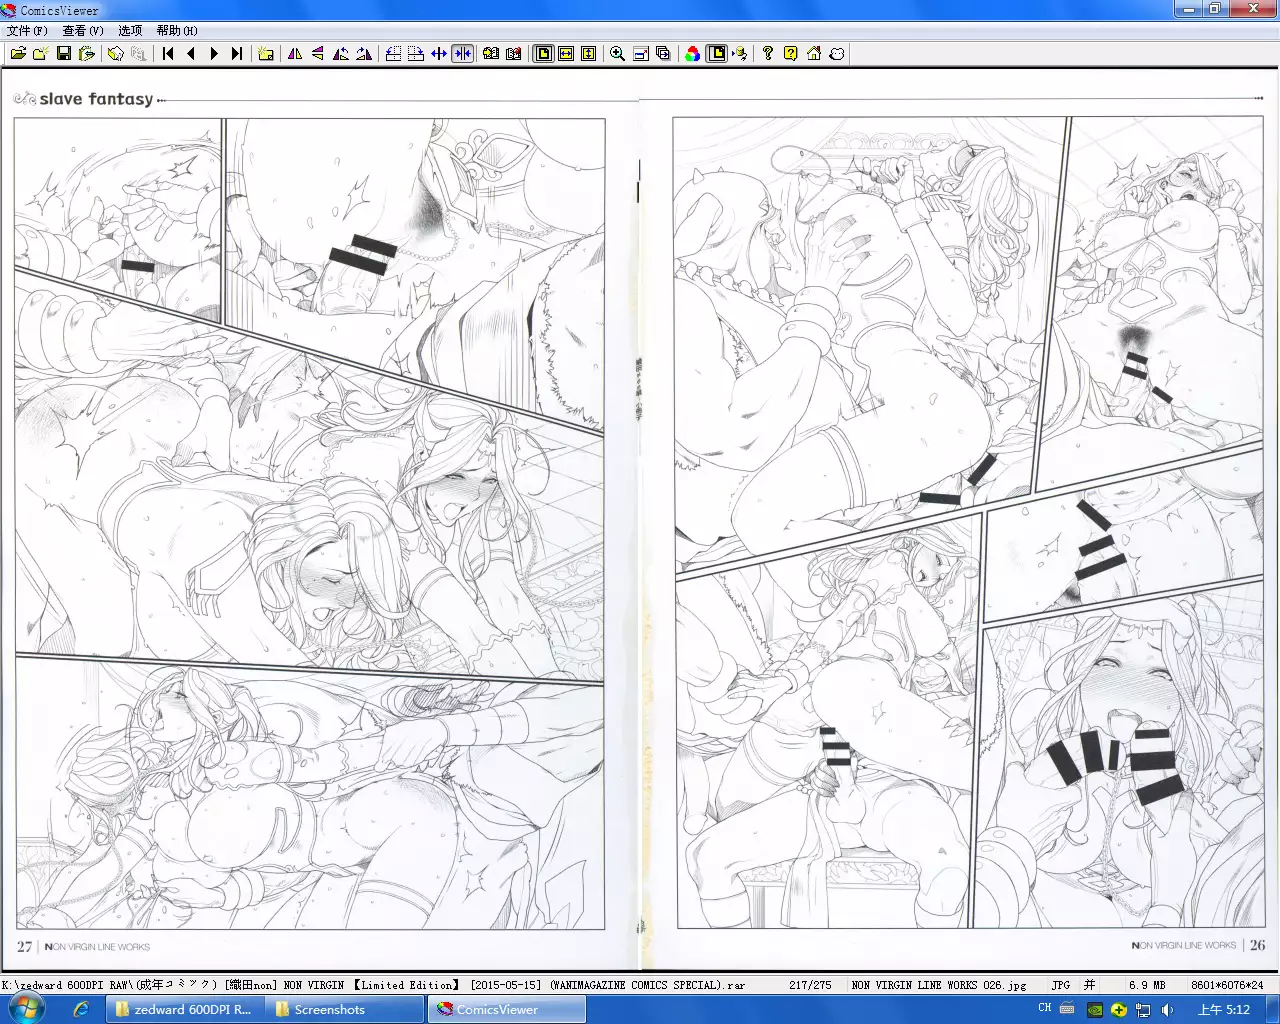Image resolution: width=1280 pixels, height=1024 pixels.
Task: Click the floppy disk save icon
Action: coord(64,54)
